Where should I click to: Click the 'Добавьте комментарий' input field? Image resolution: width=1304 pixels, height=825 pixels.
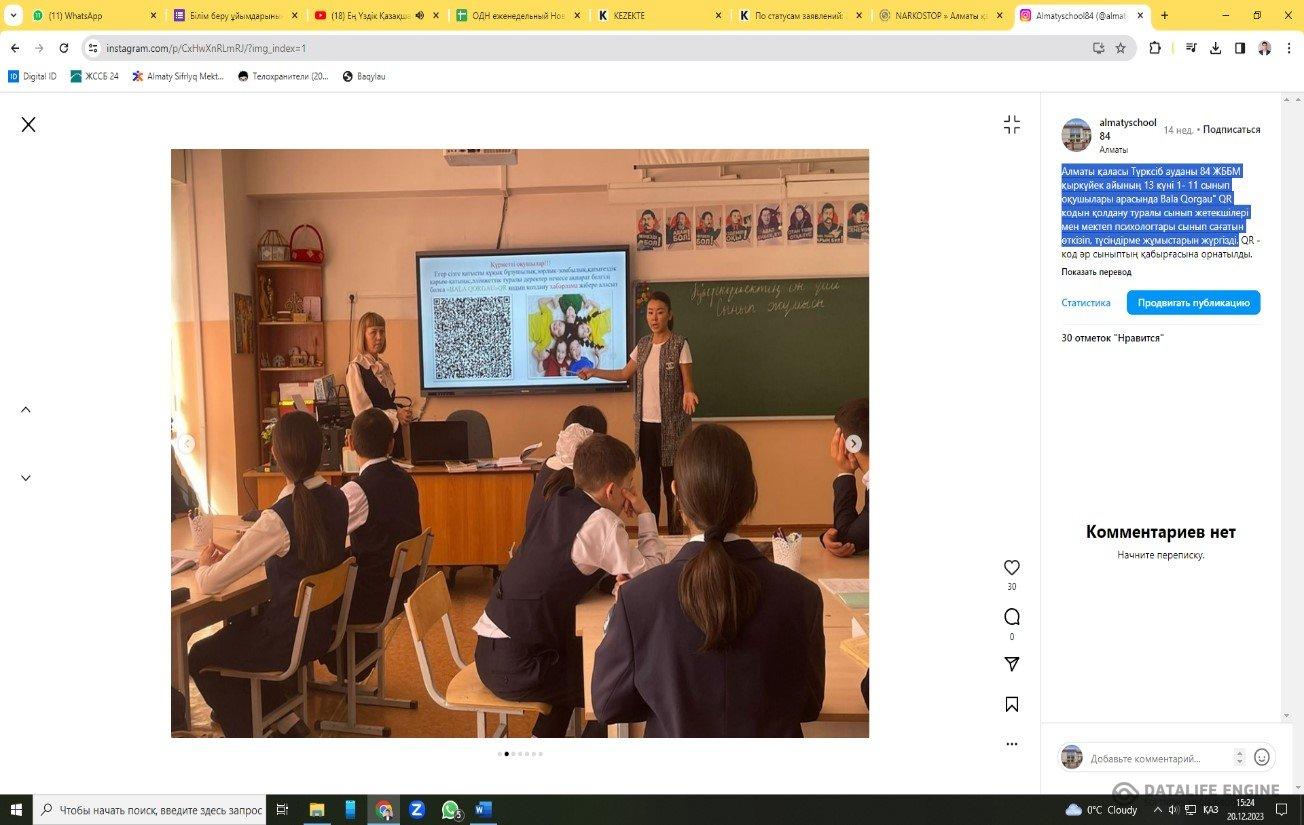pos(1150,758)
